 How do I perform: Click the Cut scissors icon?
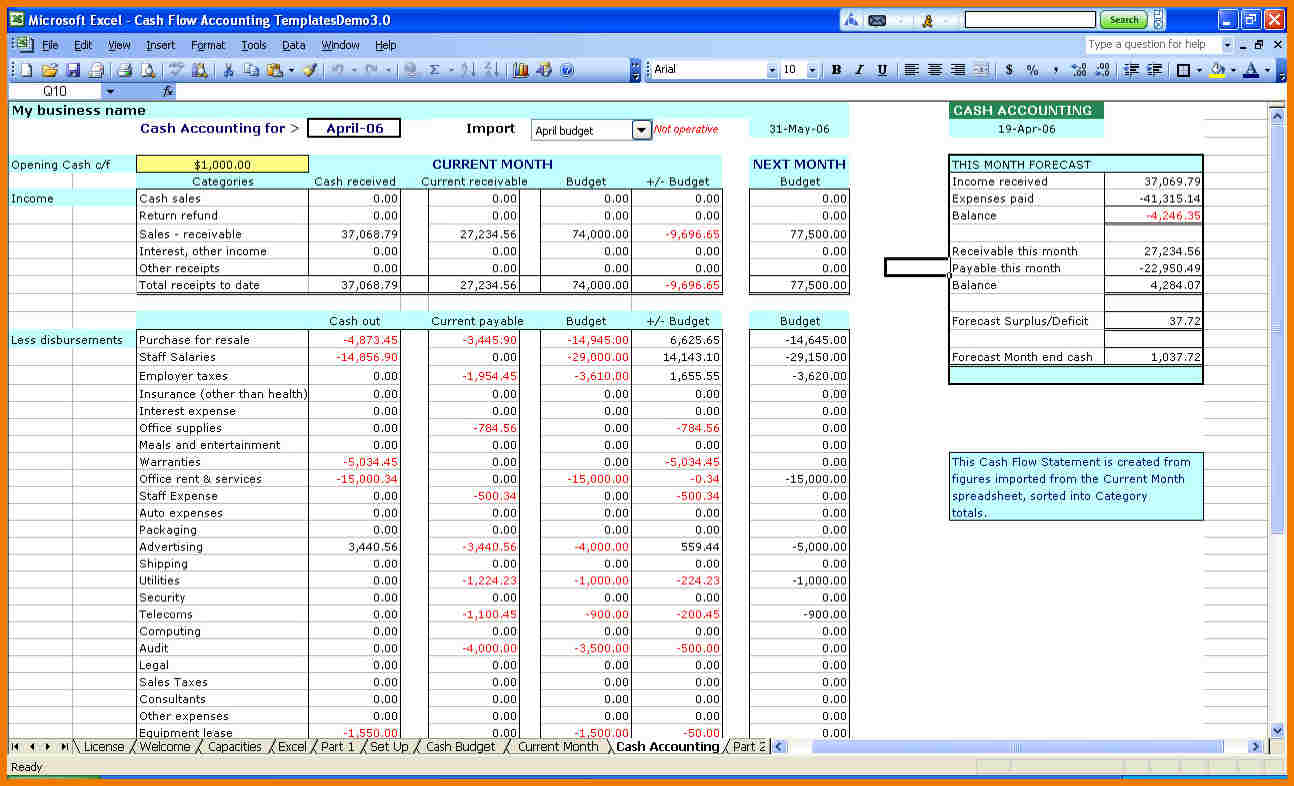[228, 70]
